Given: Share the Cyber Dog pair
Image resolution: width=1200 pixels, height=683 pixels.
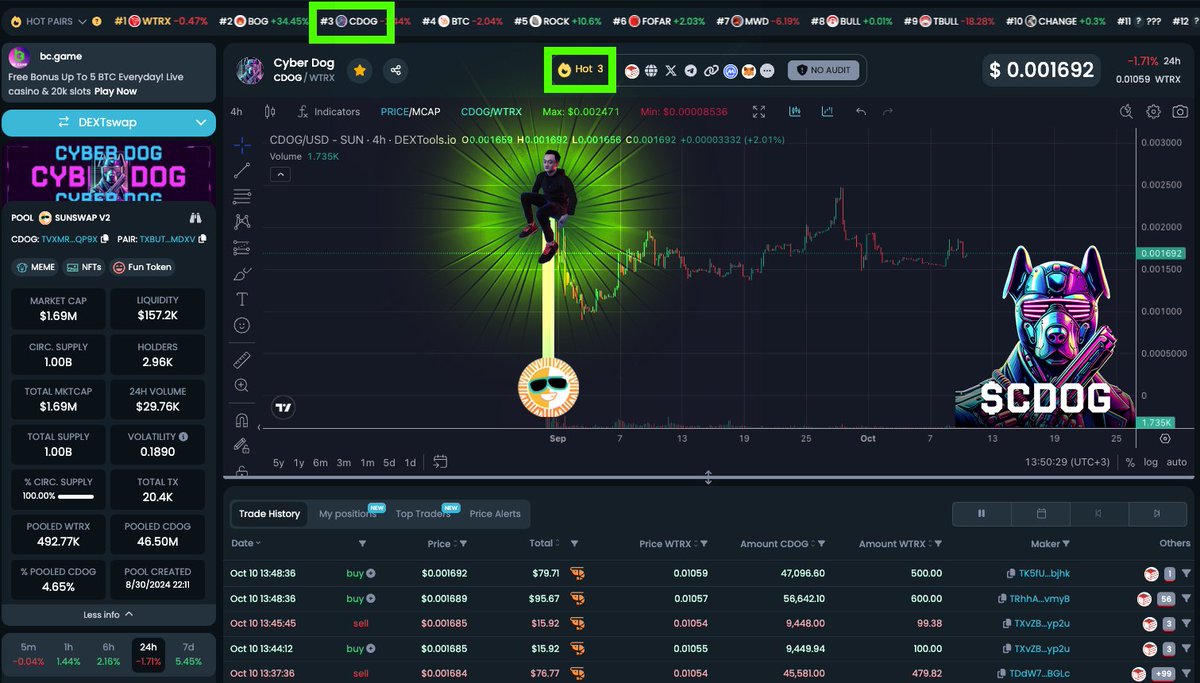Looking at the screenshot, I should [396, 70].
